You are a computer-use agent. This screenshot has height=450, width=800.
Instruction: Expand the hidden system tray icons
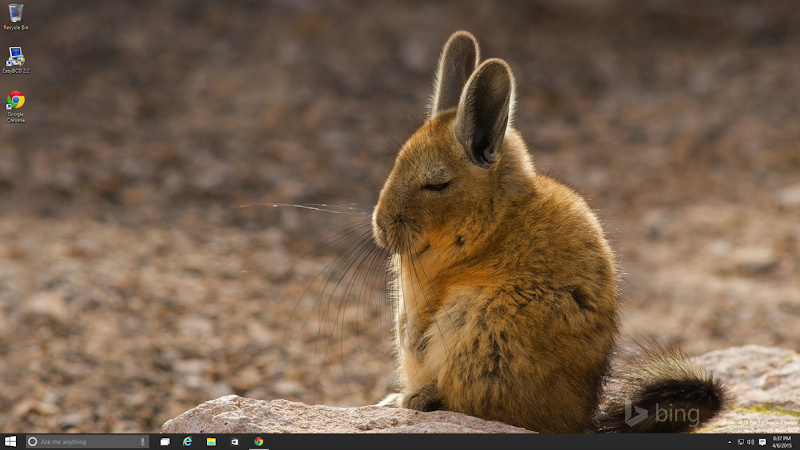729,441
